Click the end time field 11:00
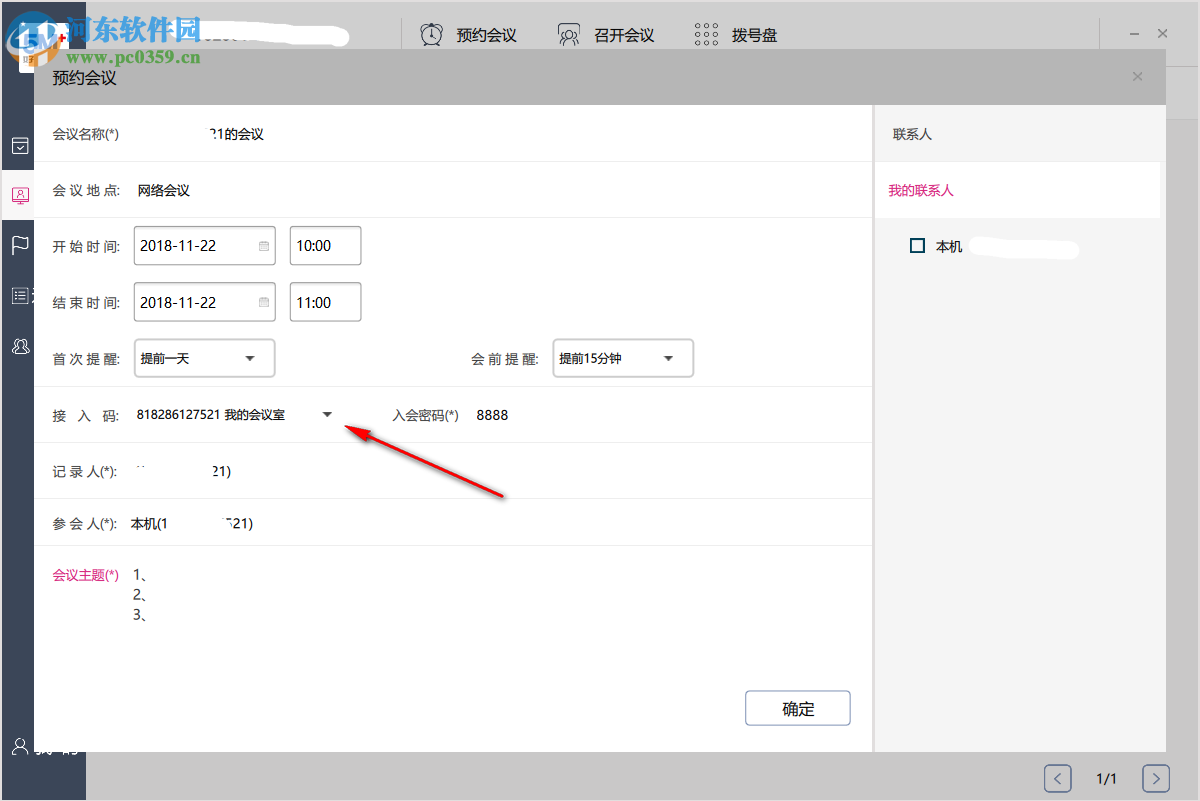The image size is (1200, 801). 326,303
